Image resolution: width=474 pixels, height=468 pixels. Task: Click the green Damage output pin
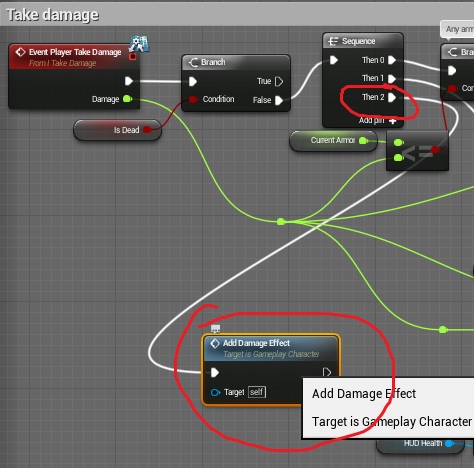coord(127,99)
